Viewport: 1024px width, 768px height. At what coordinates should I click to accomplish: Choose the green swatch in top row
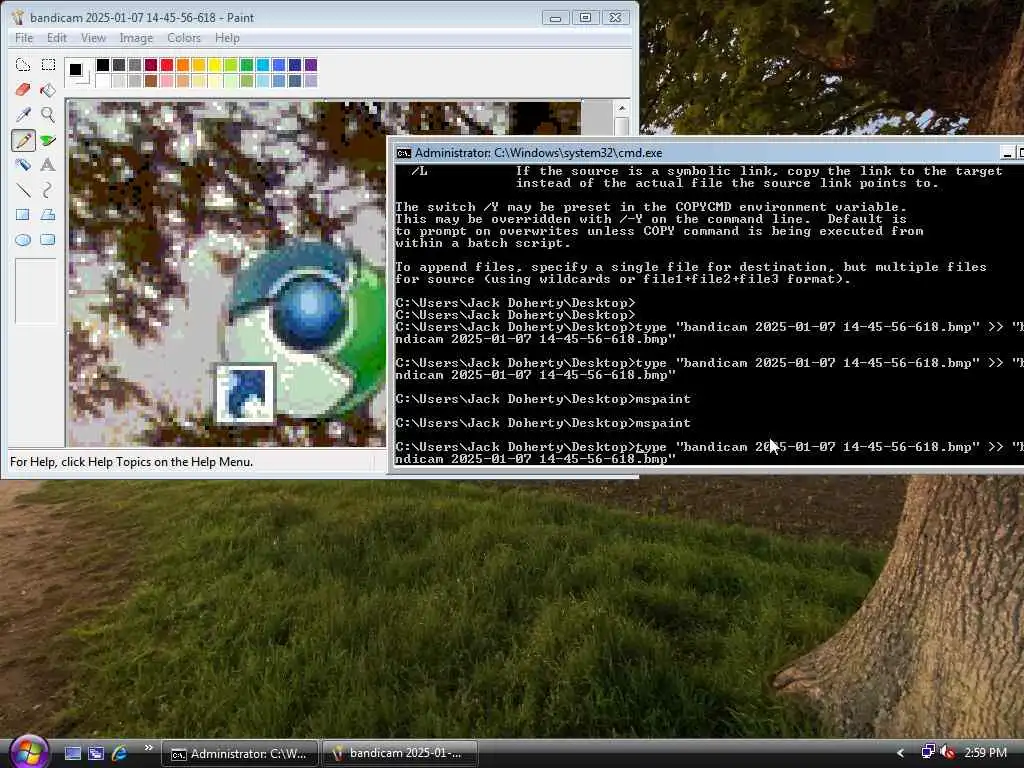[x=246, y=65]
